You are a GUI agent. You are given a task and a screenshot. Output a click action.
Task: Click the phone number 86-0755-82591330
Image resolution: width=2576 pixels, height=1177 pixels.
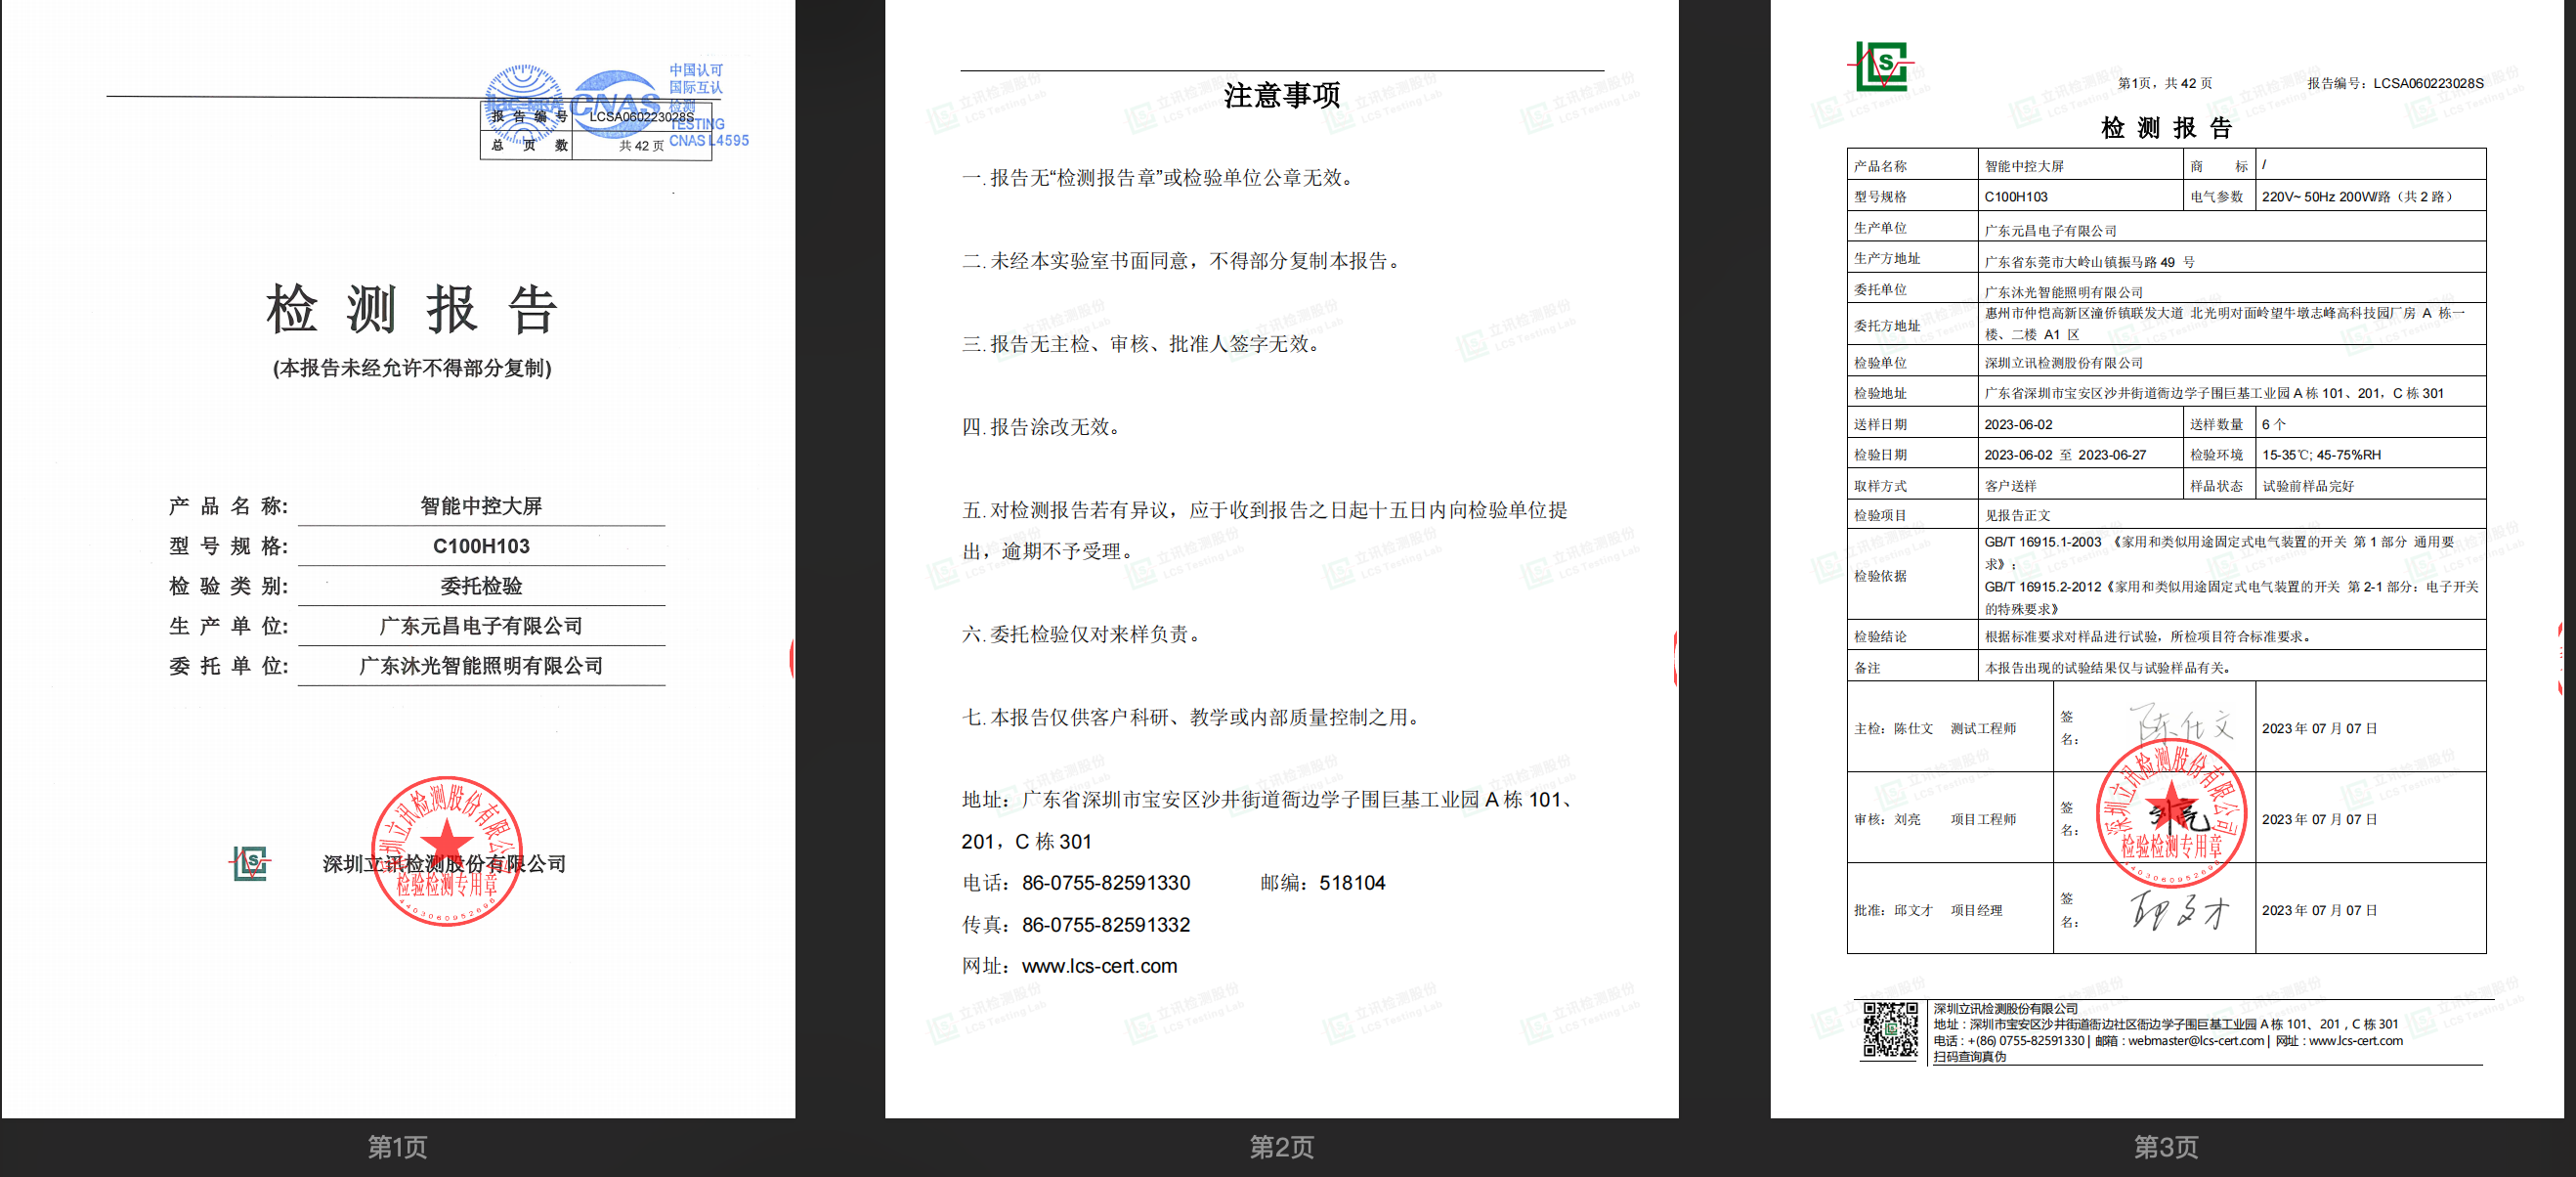[1105, 883]
